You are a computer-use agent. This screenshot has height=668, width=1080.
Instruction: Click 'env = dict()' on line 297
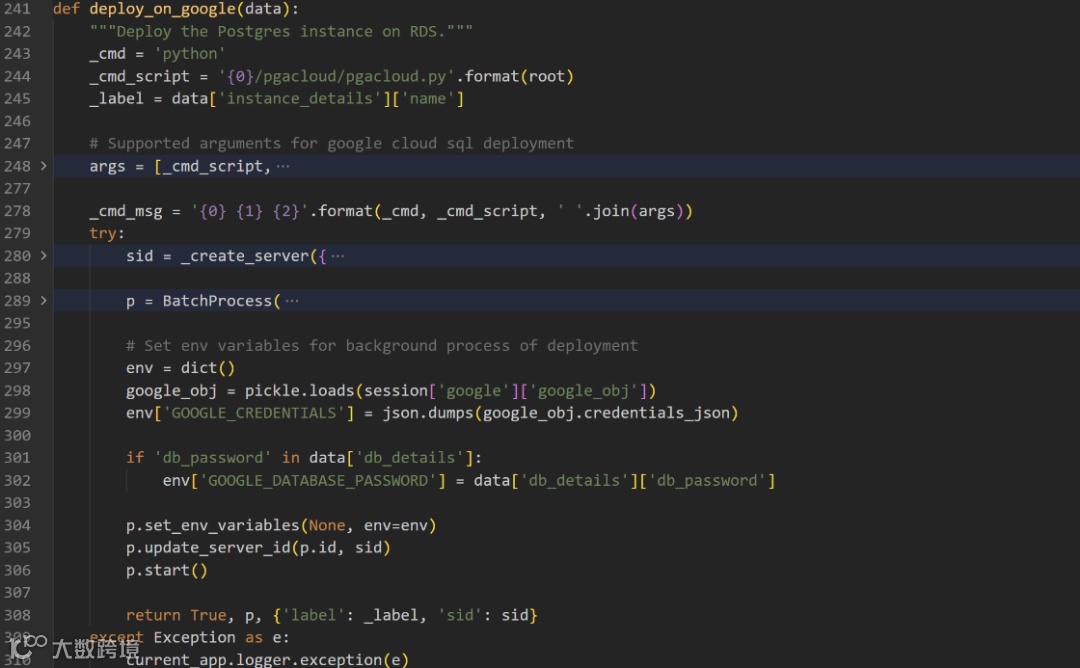click(180, 368)
